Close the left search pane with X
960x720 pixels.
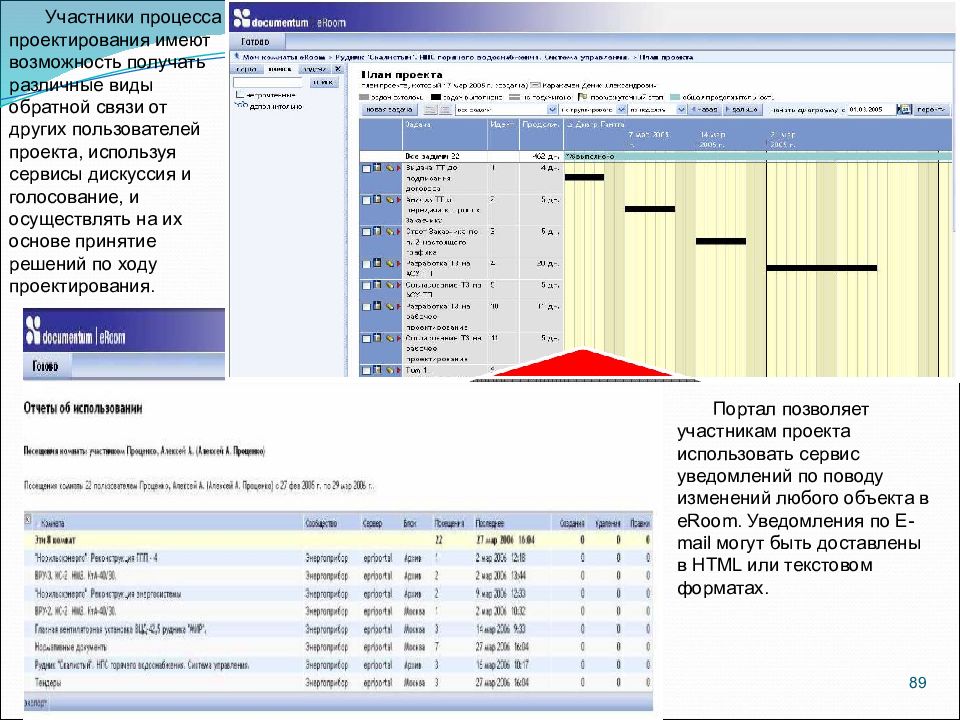pos(337,69)
